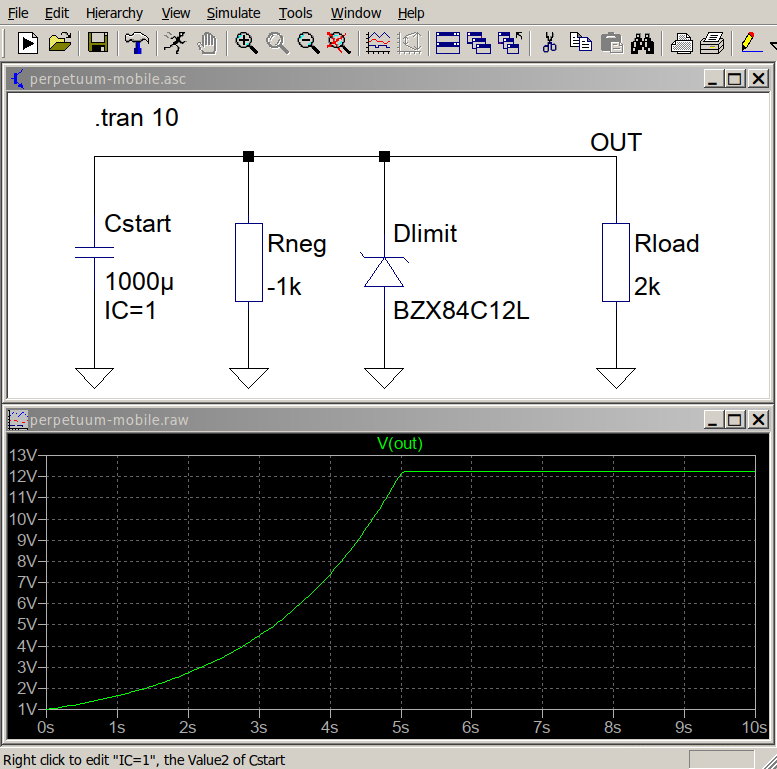Maximize the perpetuum-mobile.raw plot window
Screen dimensions: 777x769
734,420
